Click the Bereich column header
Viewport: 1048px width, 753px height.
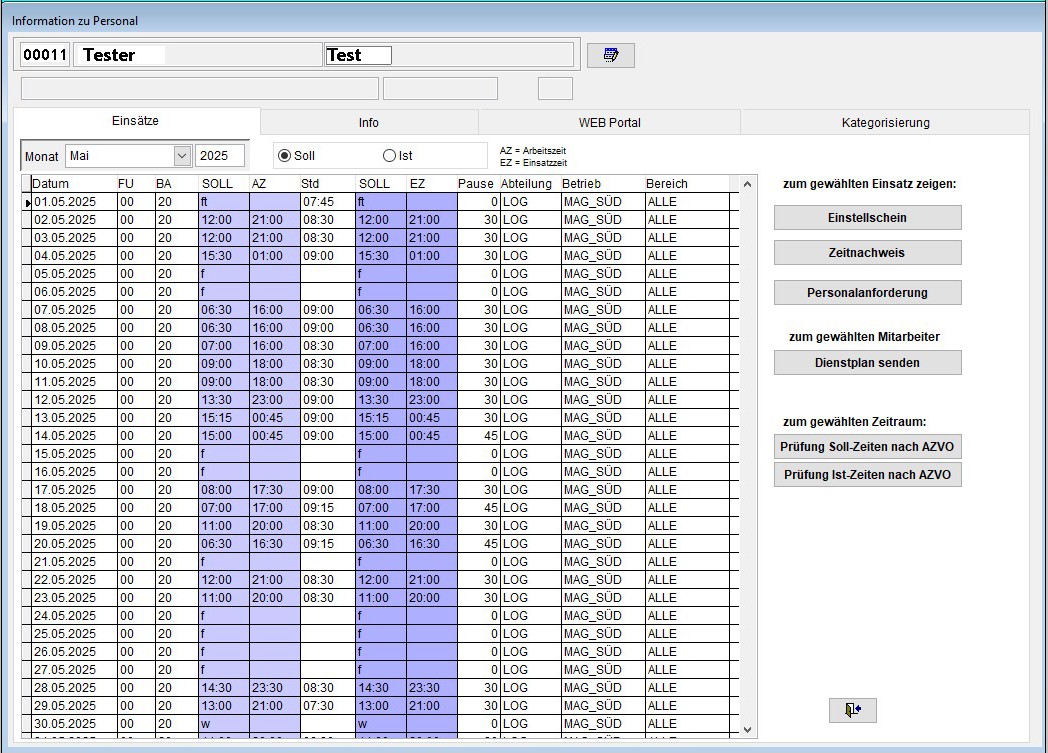pos(686,184)
